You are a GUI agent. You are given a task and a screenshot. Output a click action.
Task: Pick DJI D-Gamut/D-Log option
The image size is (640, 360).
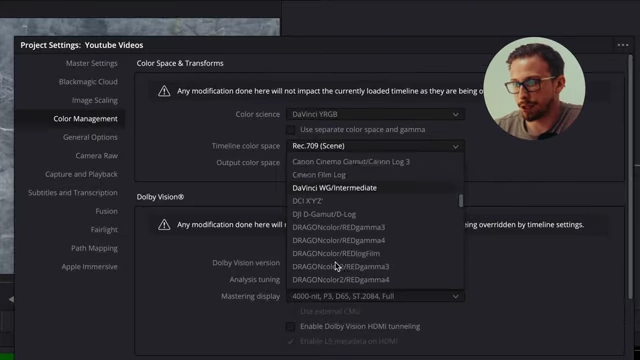pos(324,214)
